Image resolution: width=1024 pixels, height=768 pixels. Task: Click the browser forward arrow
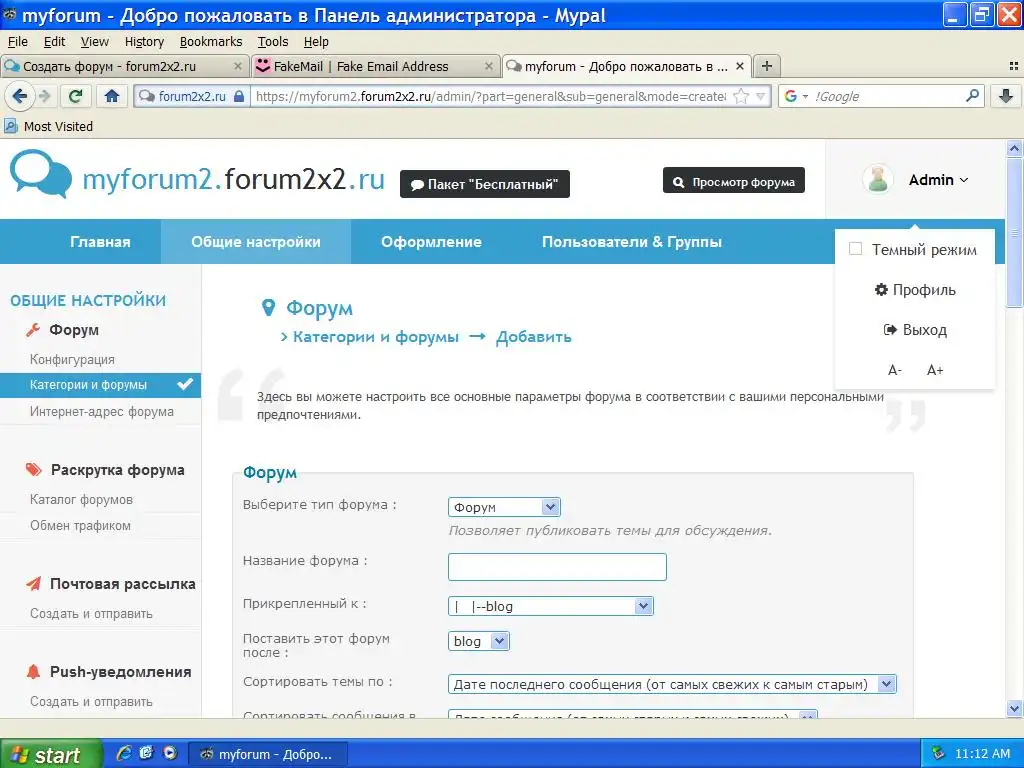click(x=45, y=97)
